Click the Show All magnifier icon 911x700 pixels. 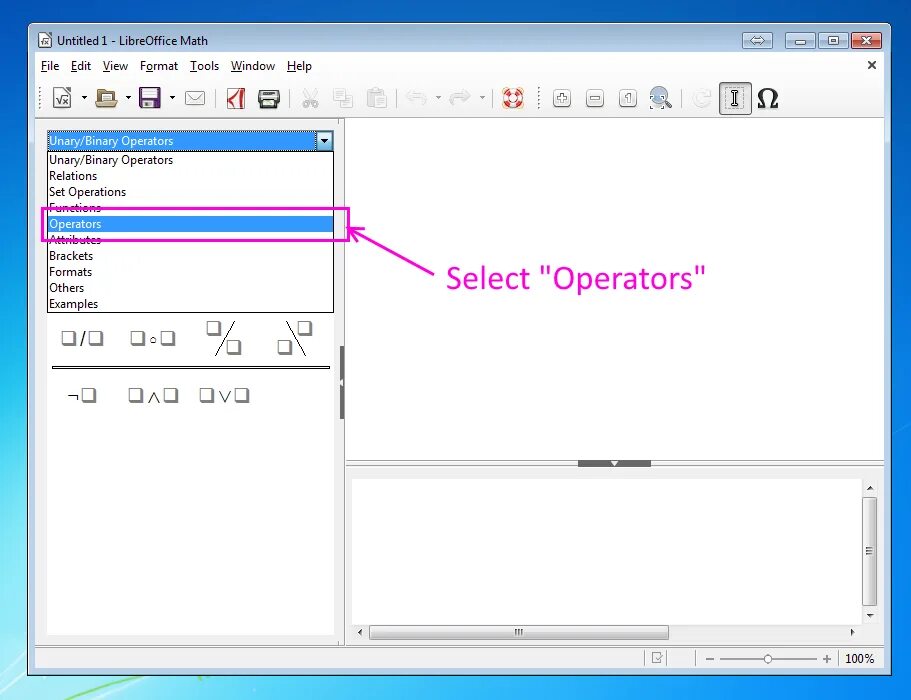click(x=661, y=98)
